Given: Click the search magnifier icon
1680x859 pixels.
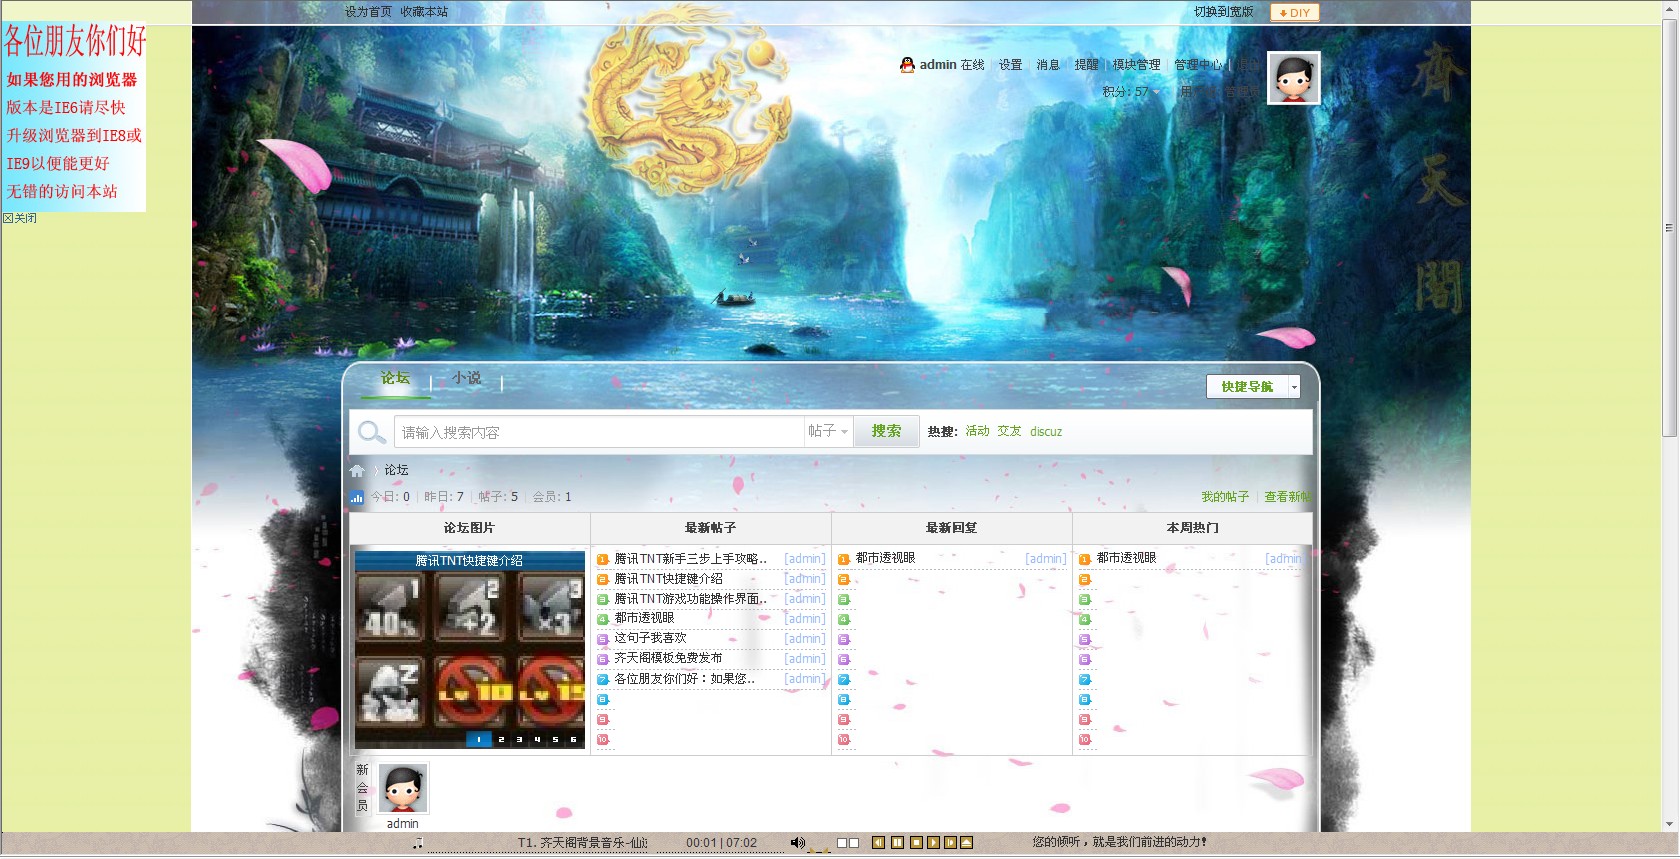Looking at the screenshot, I should pyautogui.click(x=371, y=432).
